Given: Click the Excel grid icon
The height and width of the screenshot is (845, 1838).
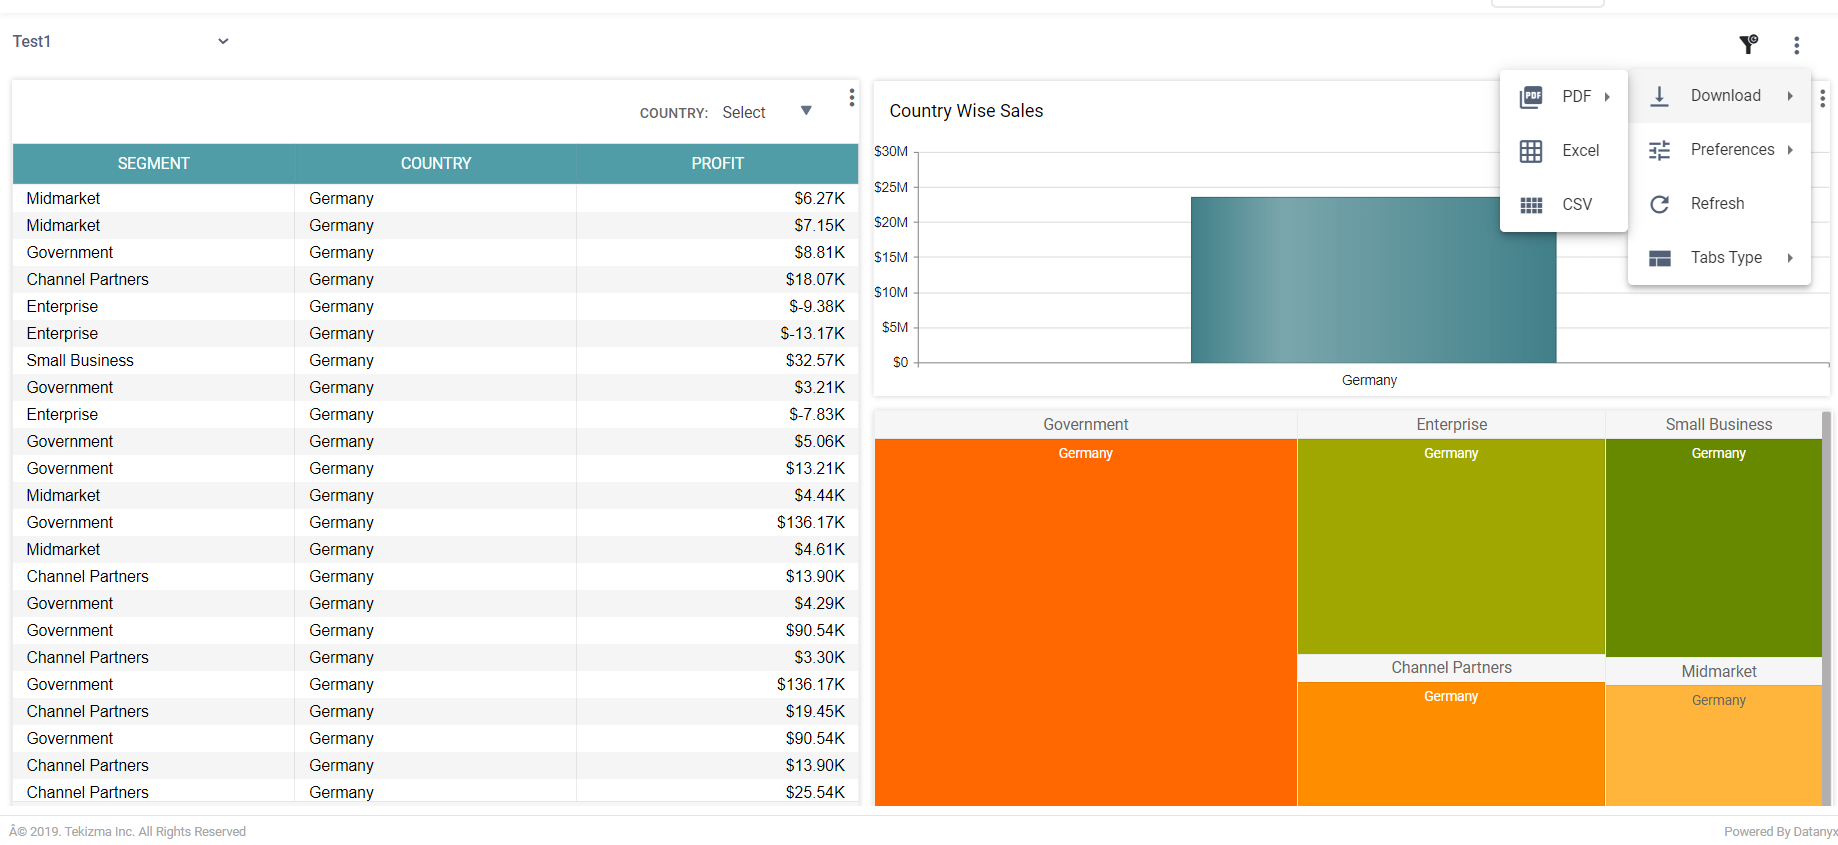Looking at the screenshot, I should coord(1531,151).
